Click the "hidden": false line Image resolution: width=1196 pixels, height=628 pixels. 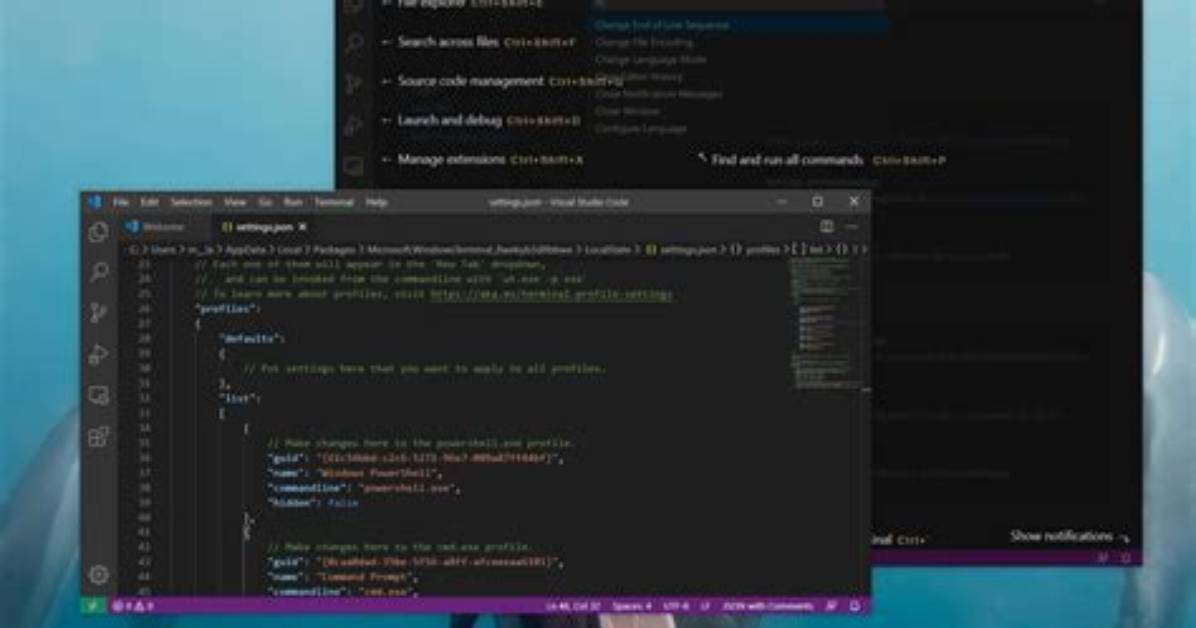[x=313, y=503]
